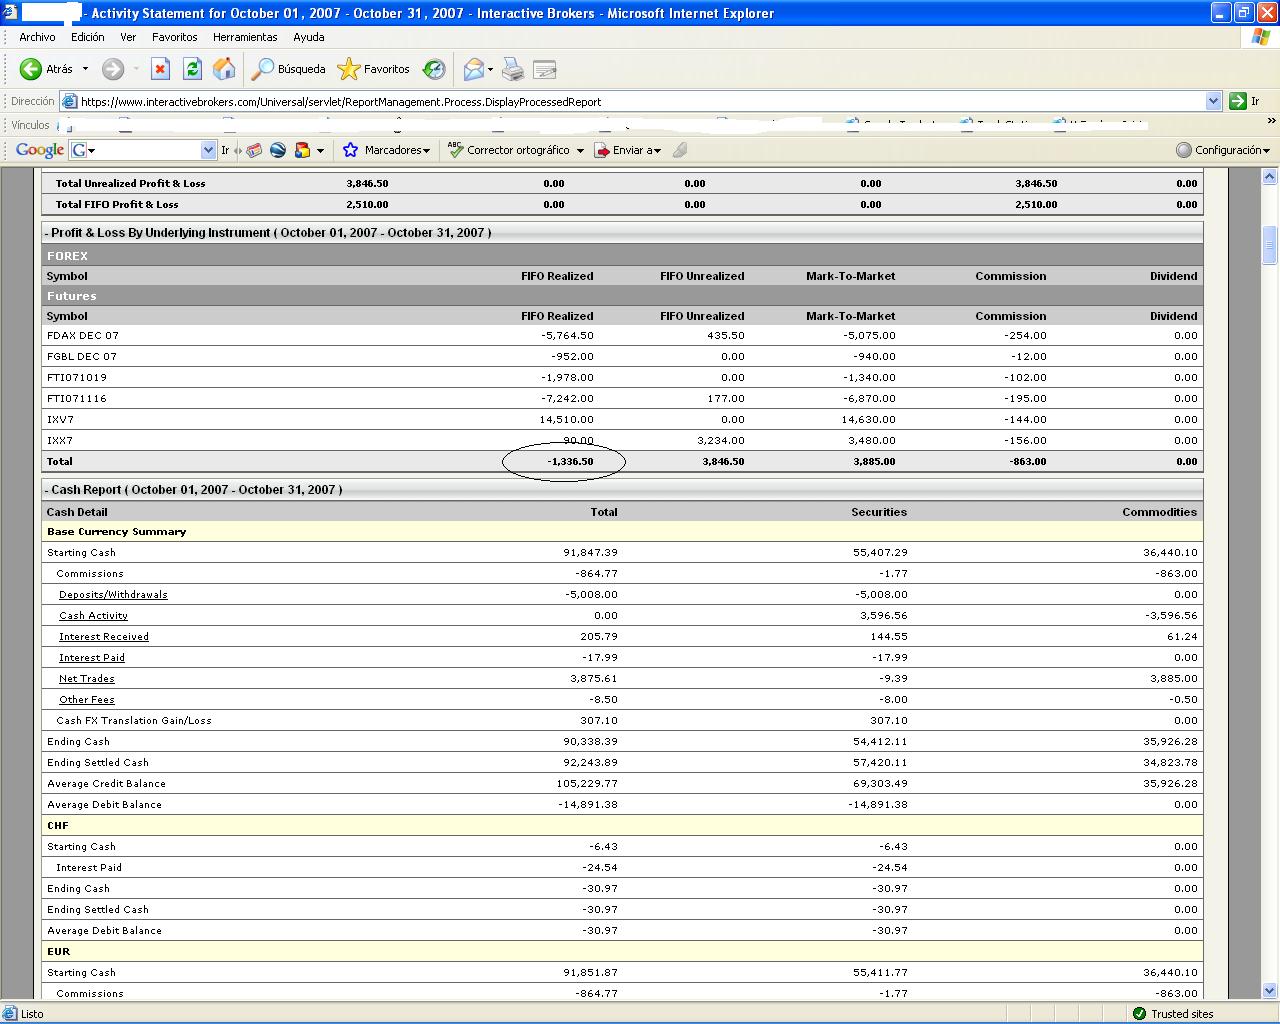Open the Herramientas menu
1280x1024 pixels.
click(245, 37)
